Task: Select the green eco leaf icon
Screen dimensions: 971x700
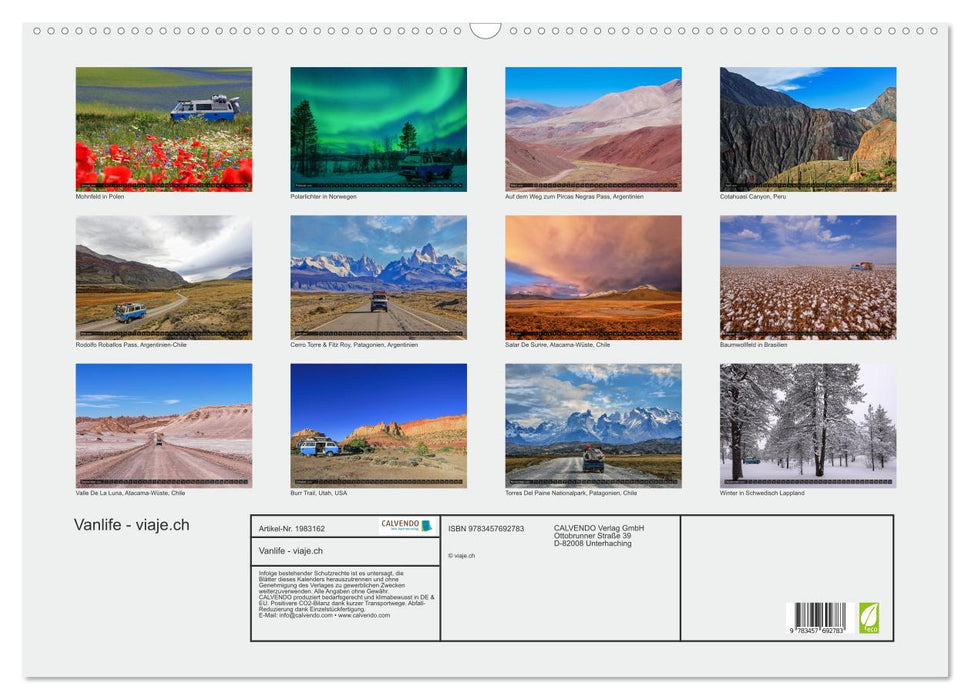Action: (x=869, y=619)
